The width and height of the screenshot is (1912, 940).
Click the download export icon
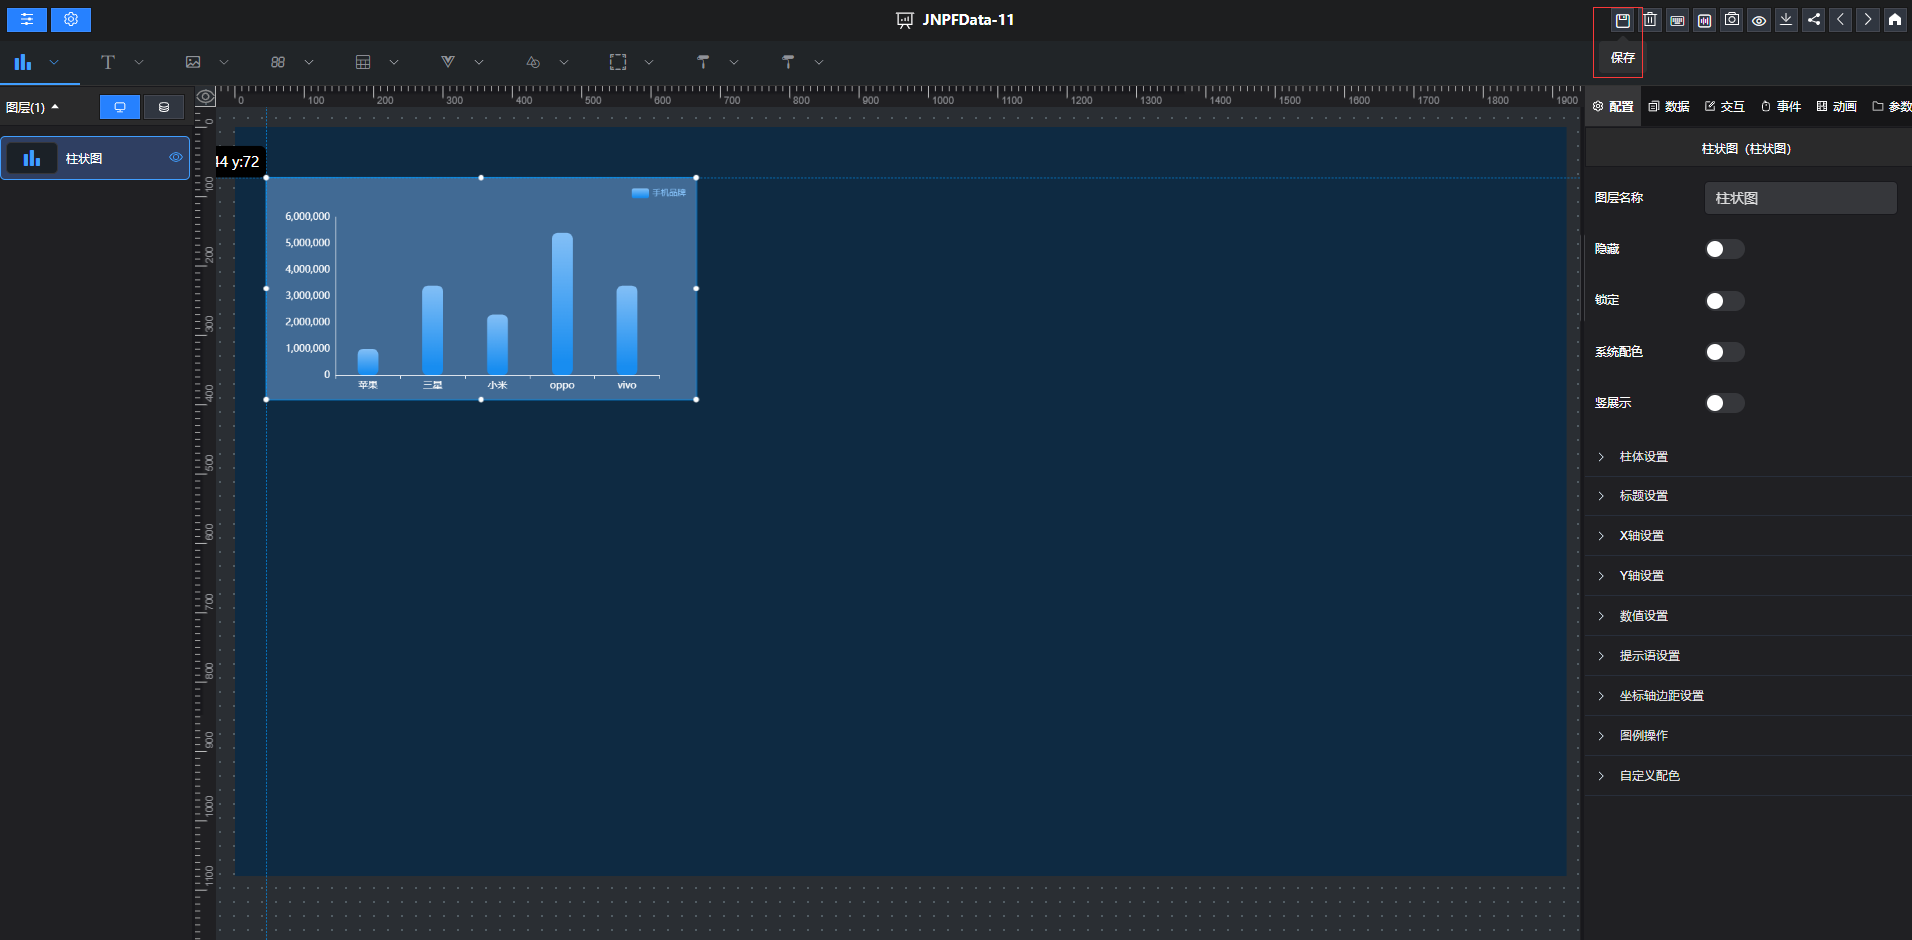1786,20
